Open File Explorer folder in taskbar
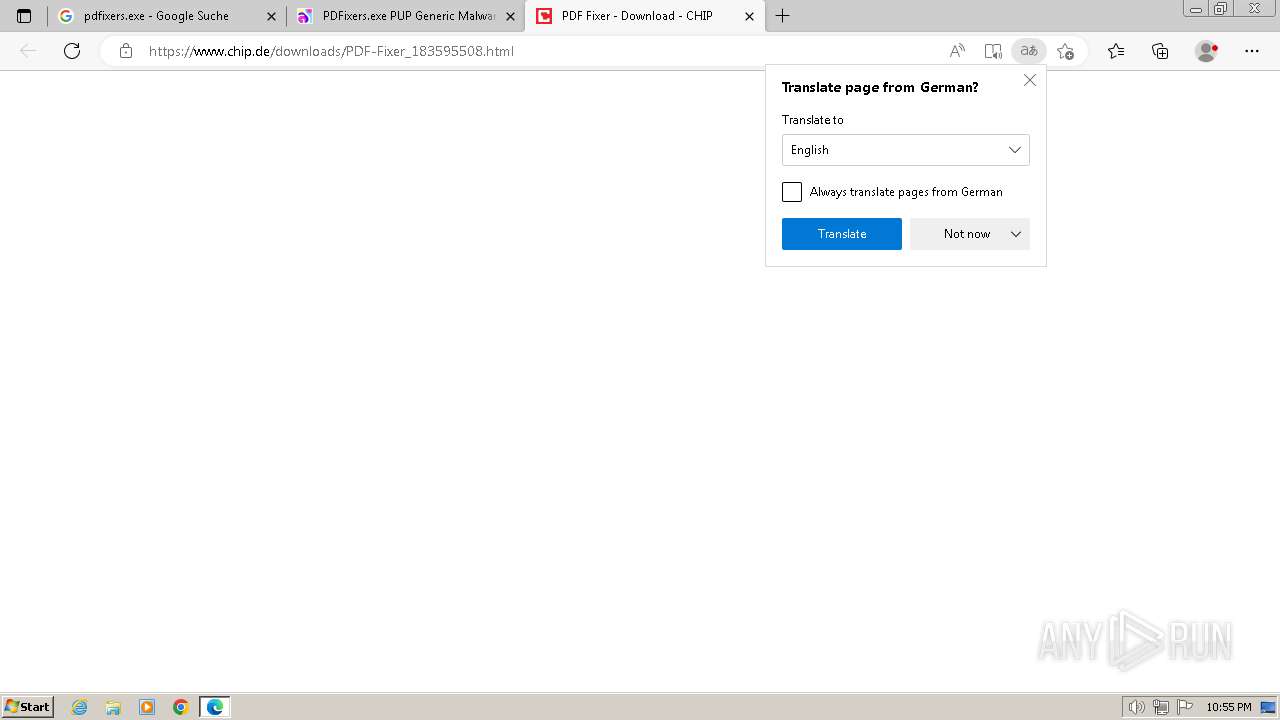Image resolution: width=1280 pixels, height=720 pixels. click(113, 707)
